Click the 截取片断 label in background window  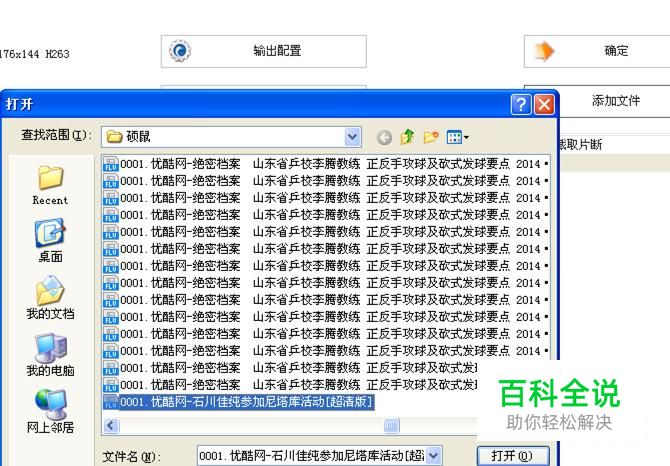581,145
